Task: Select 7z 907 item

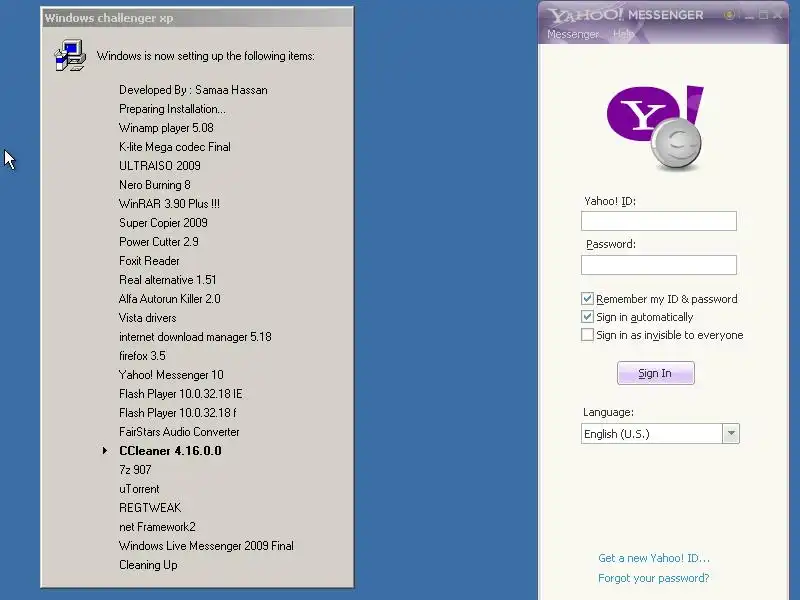Action: (135, 469)
